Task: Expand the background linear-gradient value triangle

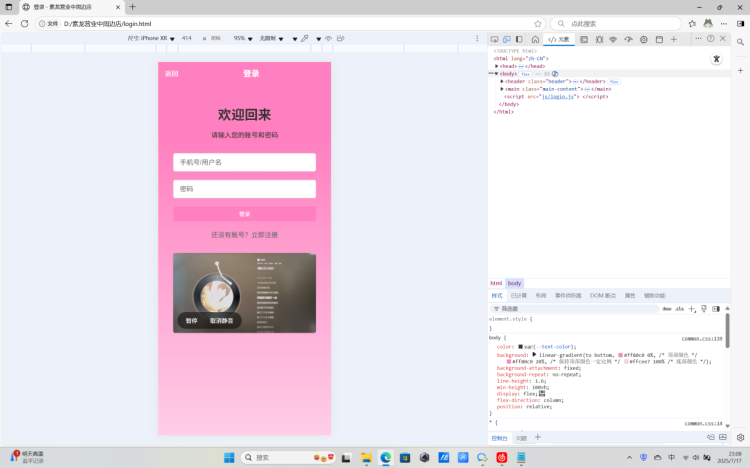Action: pyautogui.click(x=534, y=355)
